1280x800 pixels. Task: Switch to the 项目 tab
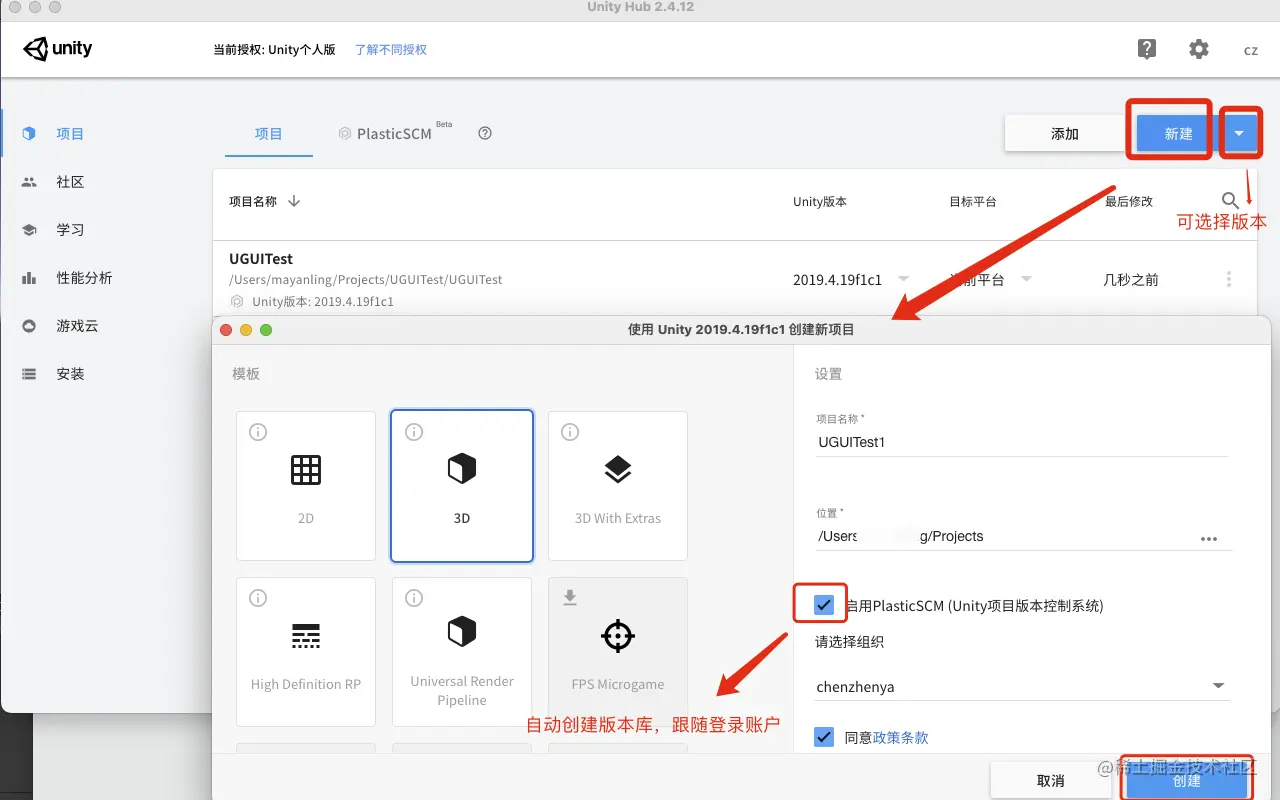(x=269, y=134)
